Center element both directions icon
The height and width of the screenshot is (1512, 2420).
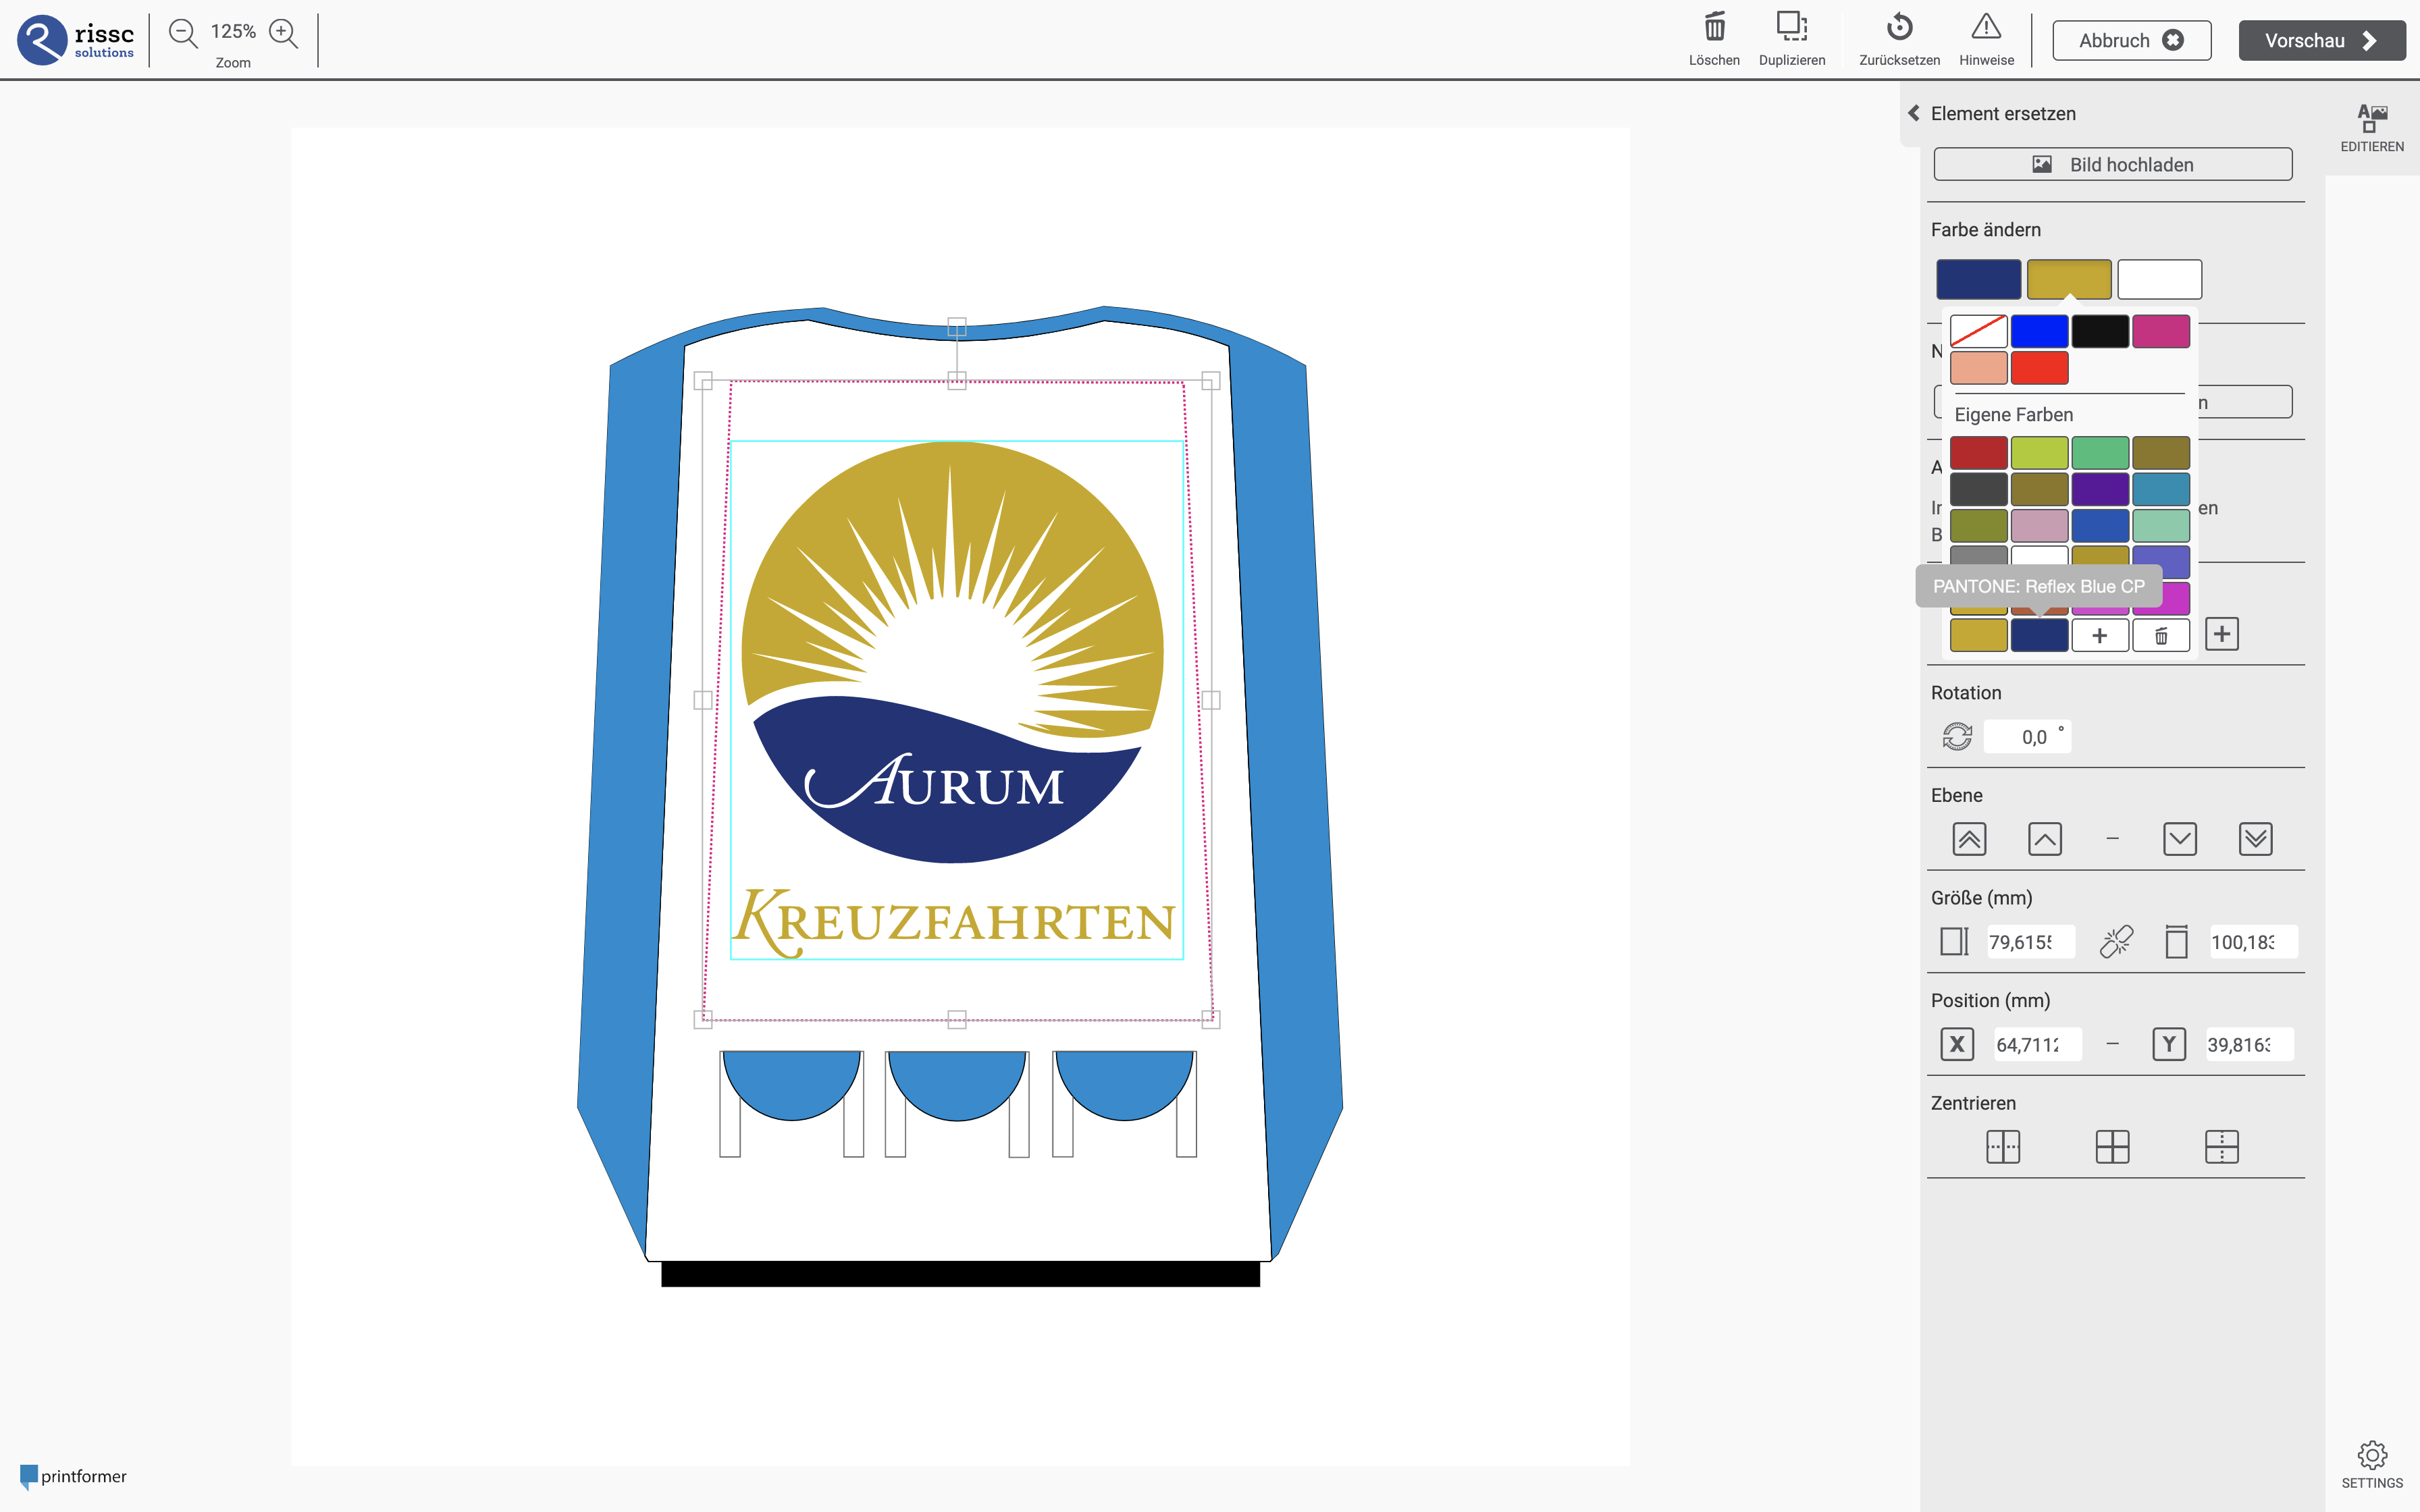(x=2112, y=1147)
